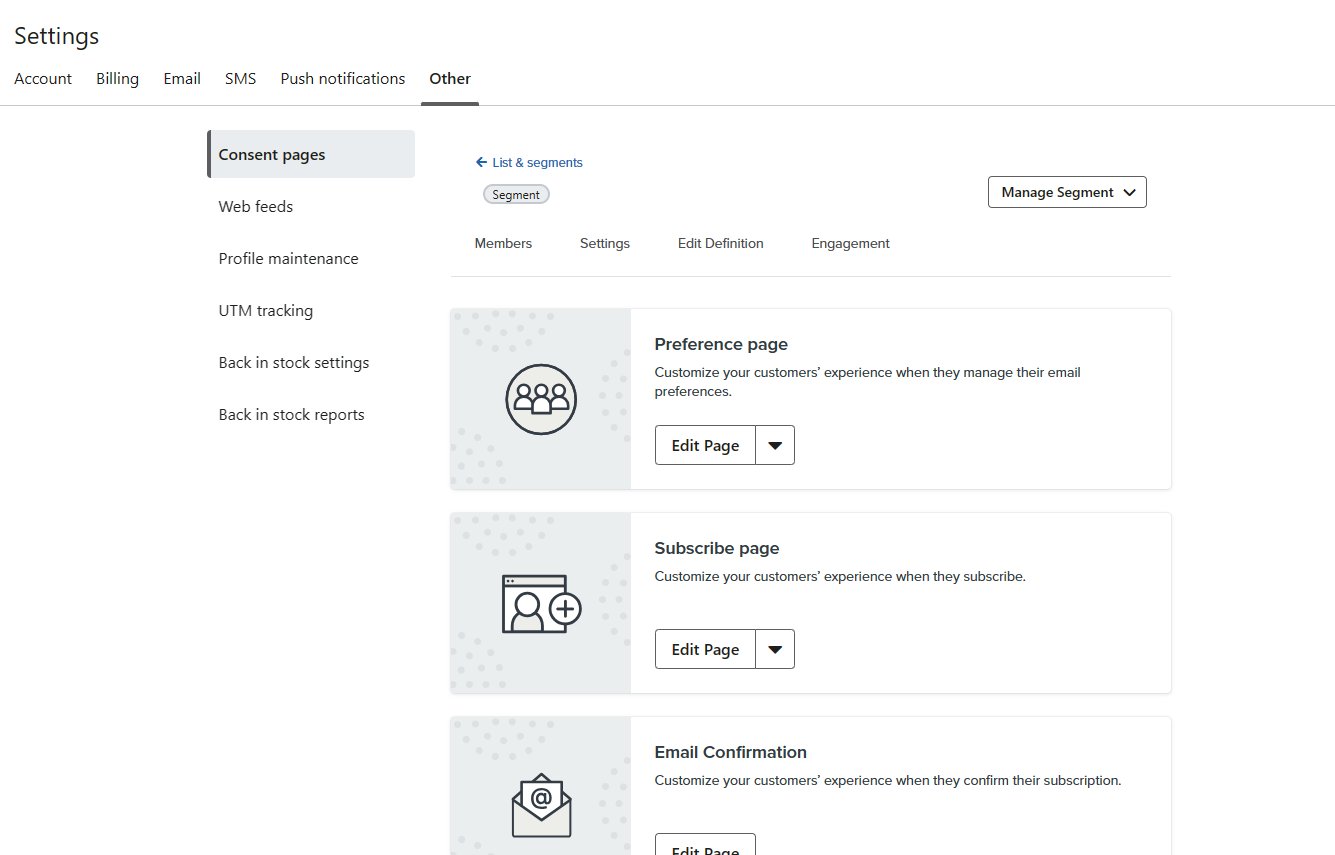Select the Other settings tab

(x=450, y=79)
